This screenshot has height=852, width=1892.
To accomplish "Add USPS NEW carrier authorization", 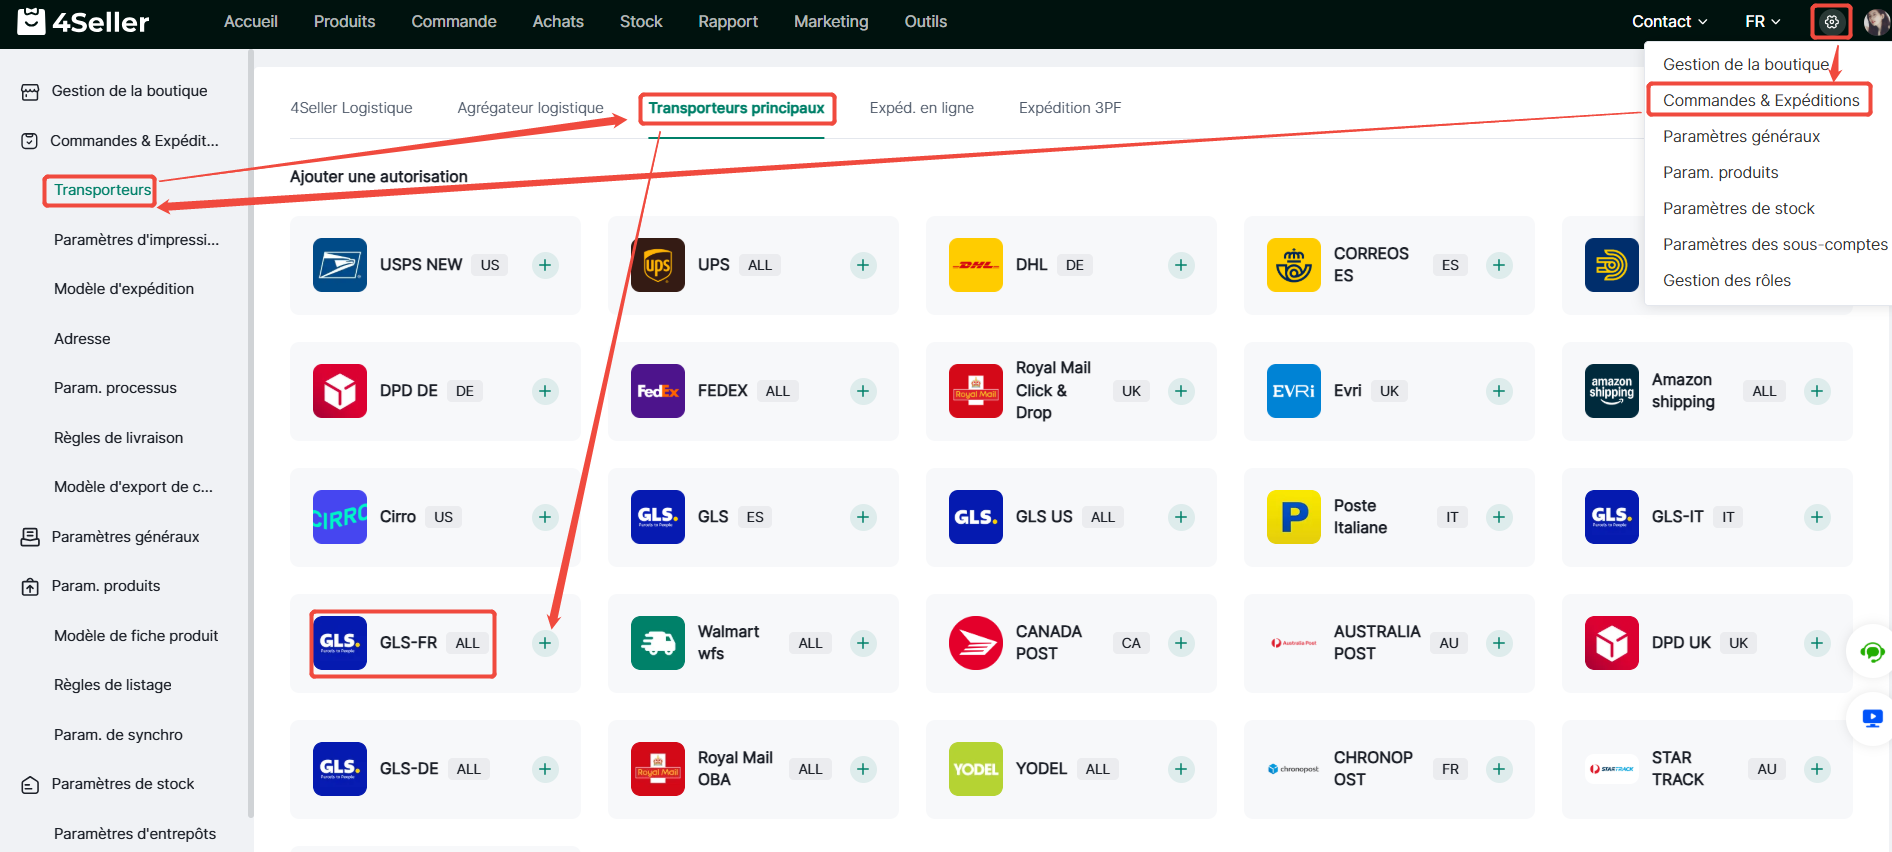I will (545, 265).
